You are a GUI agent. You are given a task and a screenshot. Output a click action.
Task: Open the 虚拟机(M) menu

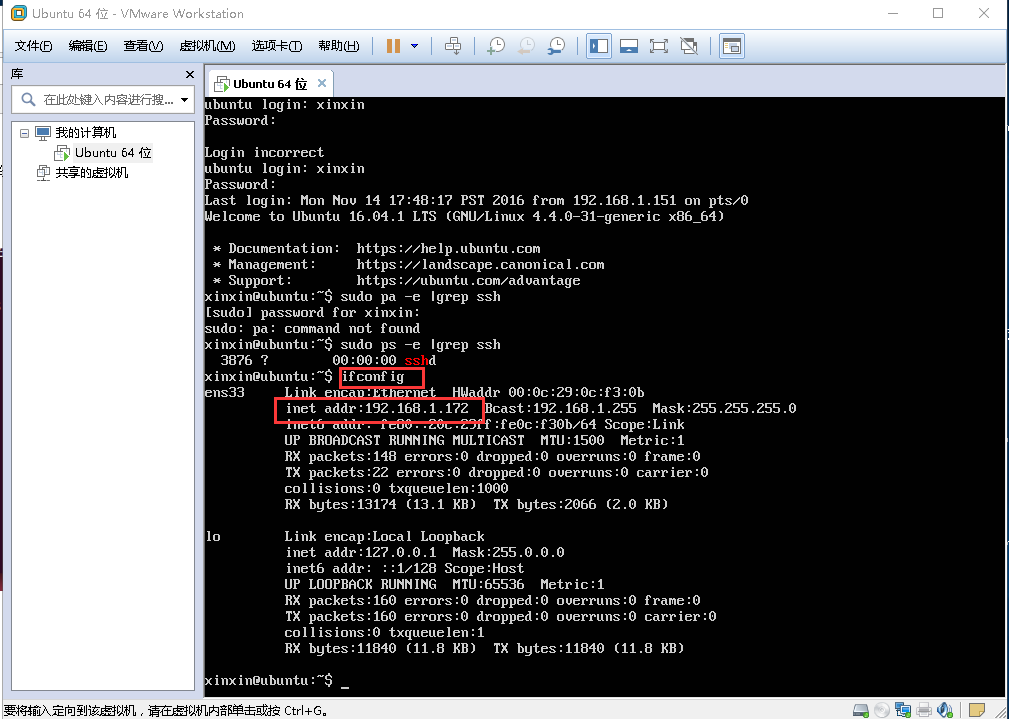[207, 46]
